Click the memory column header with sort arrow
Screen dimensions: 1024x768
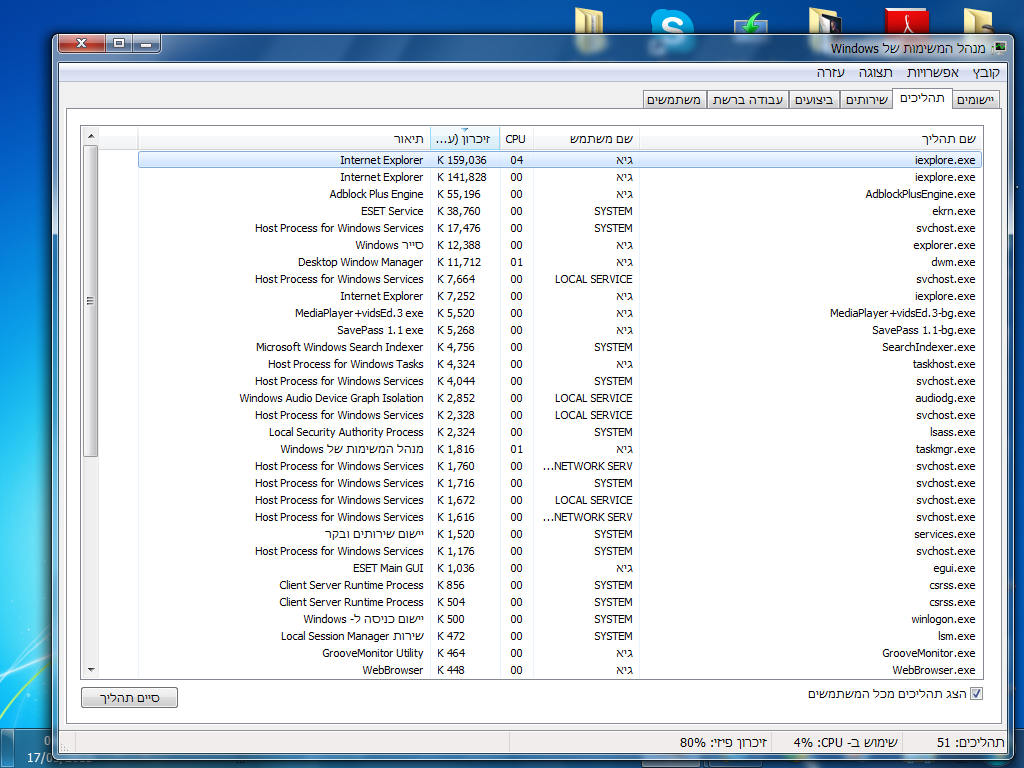[464, 138]
